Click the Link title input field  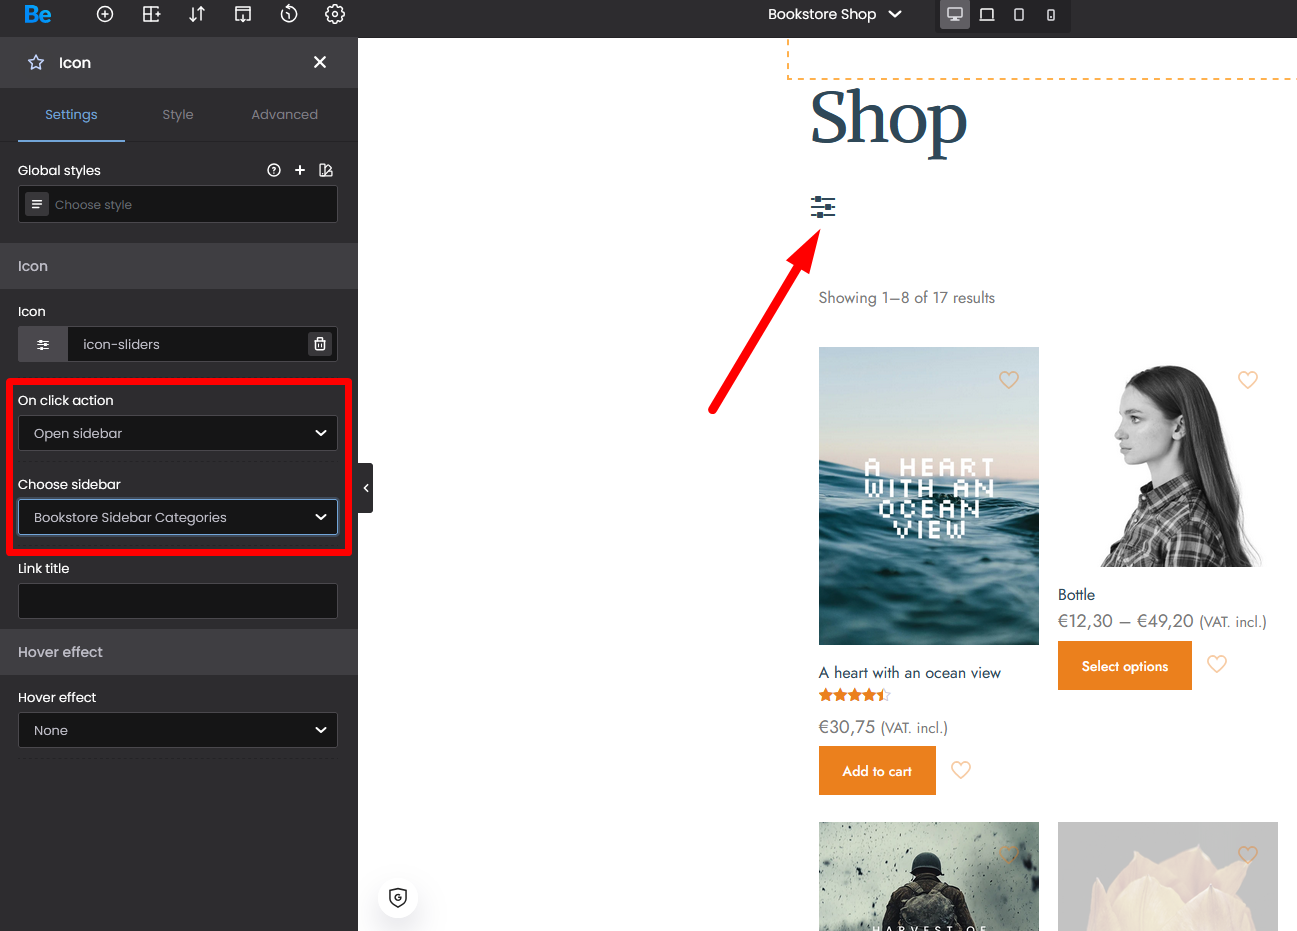[178, 601]
